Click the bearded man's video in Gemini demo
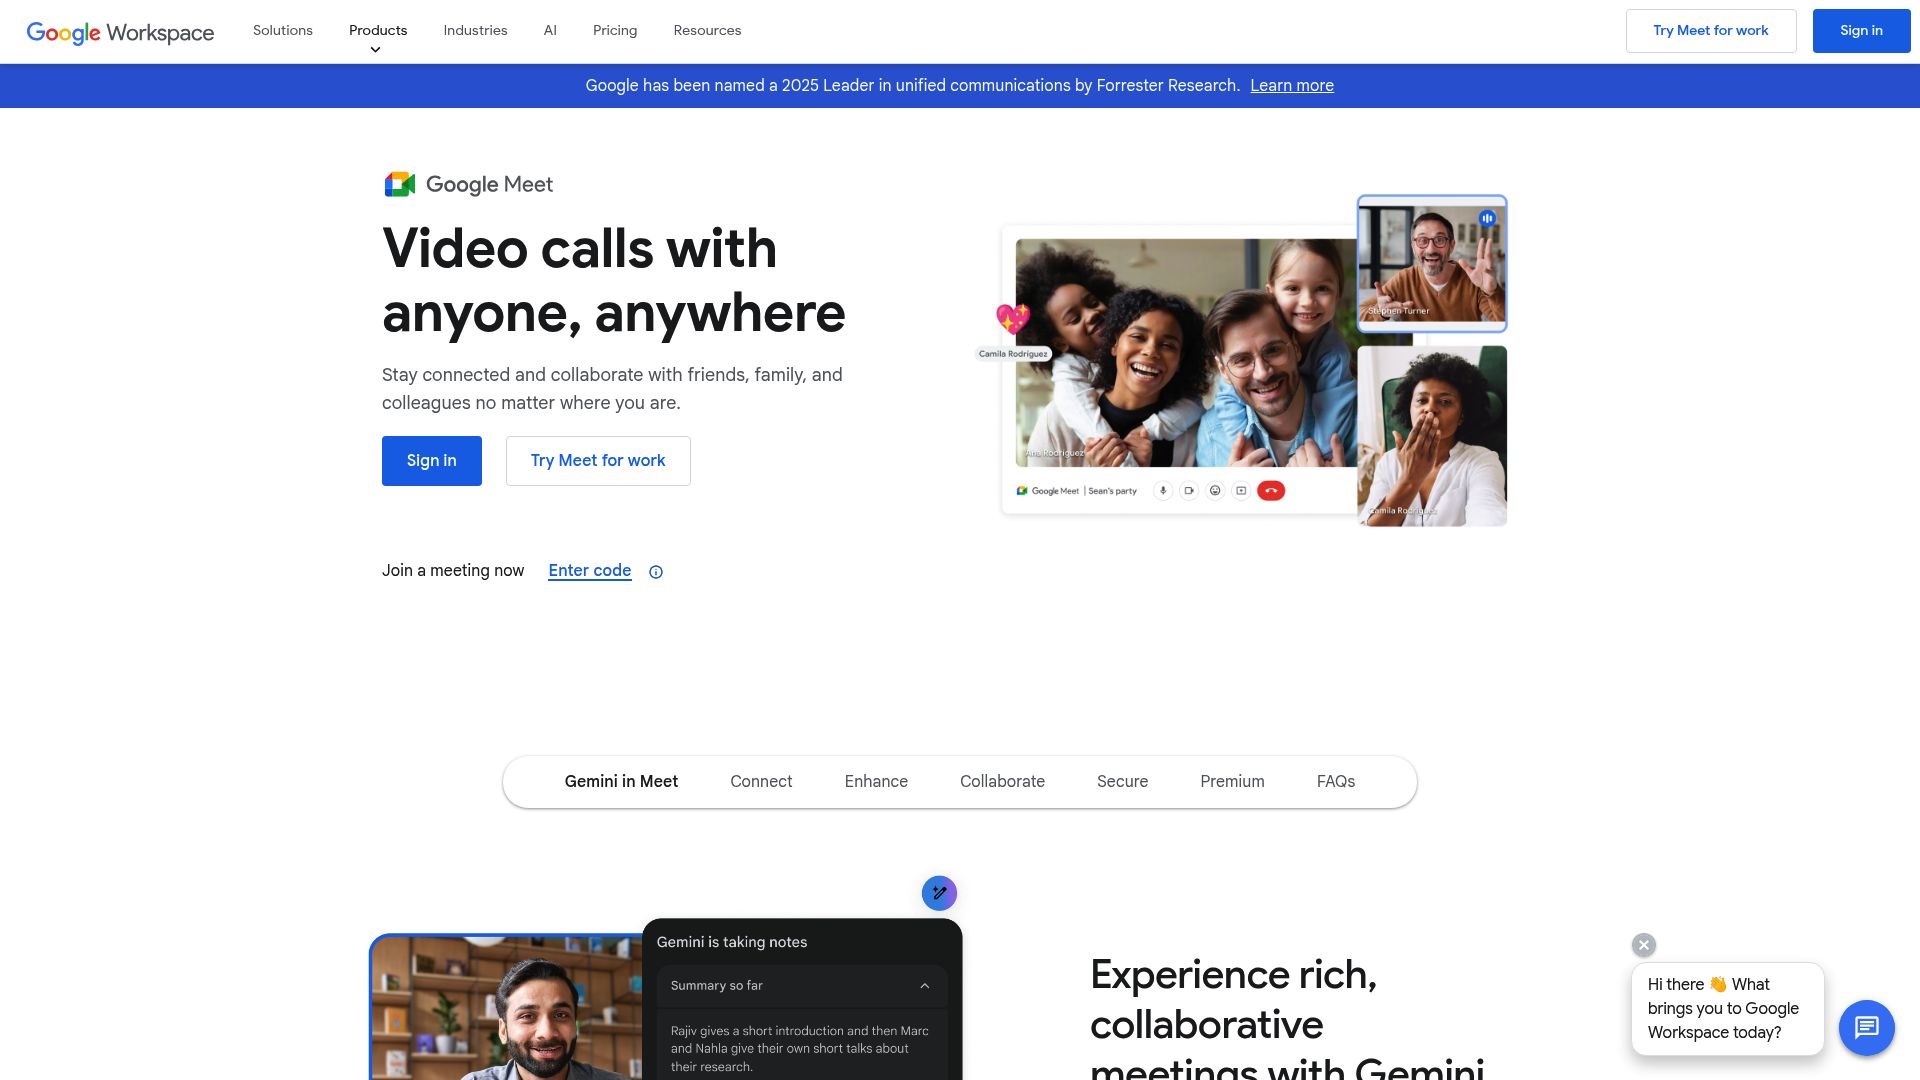This screenshot has width=1920, height=1080. [x=507, y=1008]
